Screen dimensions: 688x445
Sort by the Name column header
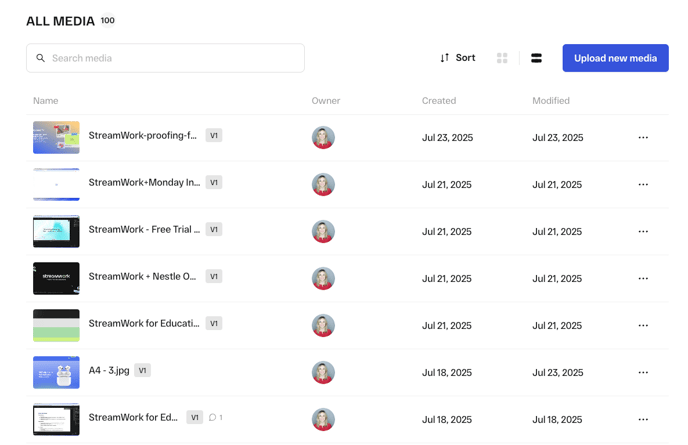click(46, 101)
